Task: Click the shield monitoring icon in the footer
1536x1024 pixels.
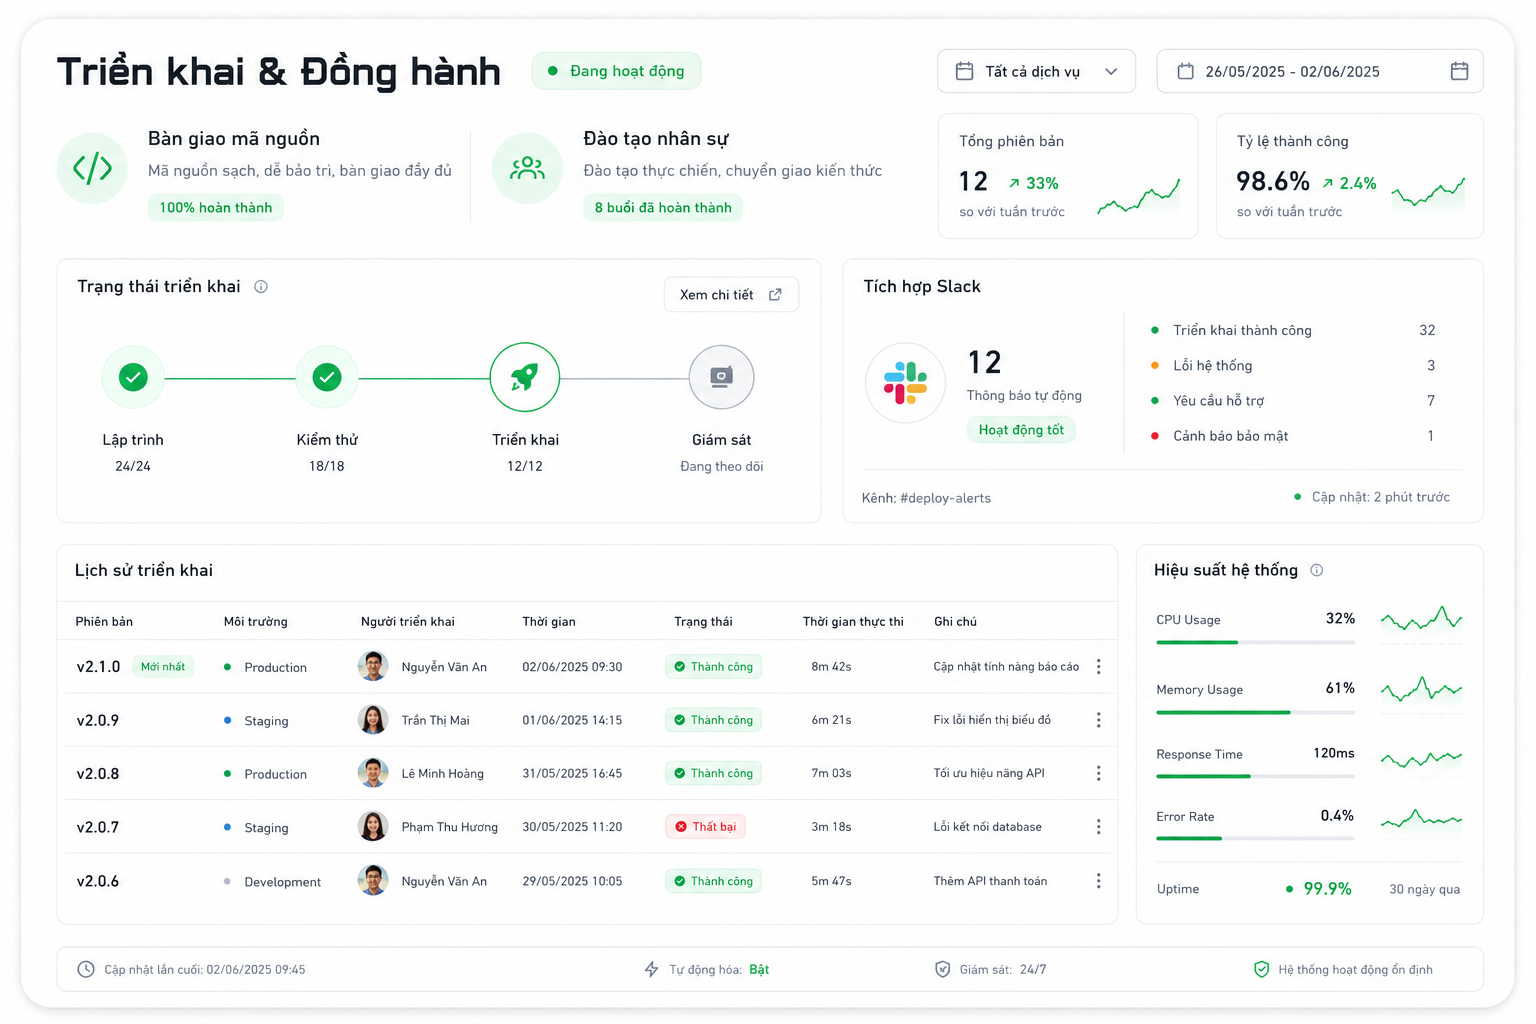Action: [x=942, y=969]
